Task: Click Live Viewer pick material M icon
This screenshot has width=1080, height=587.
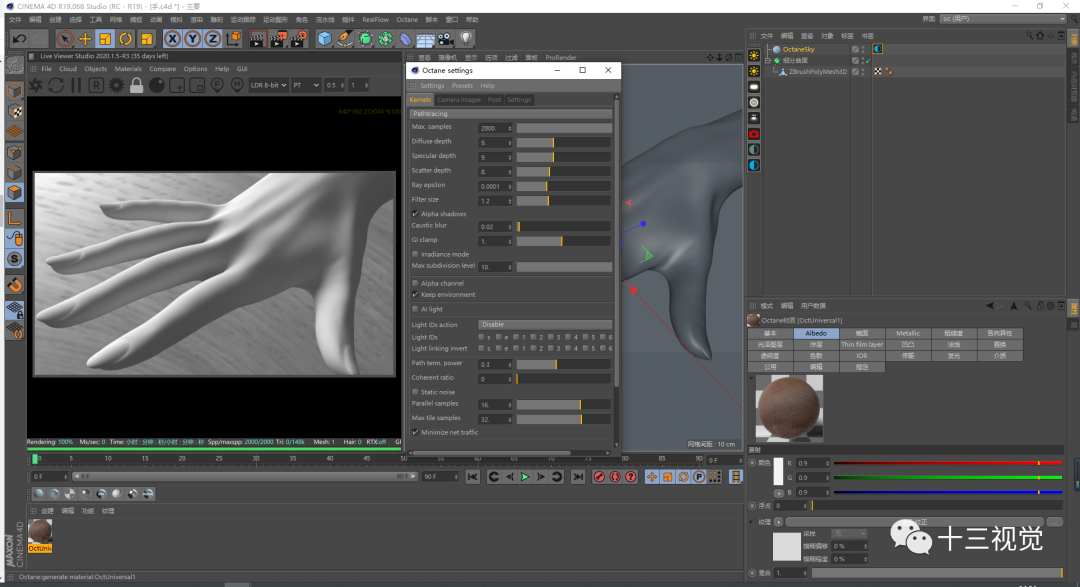Action: [237, 85]
